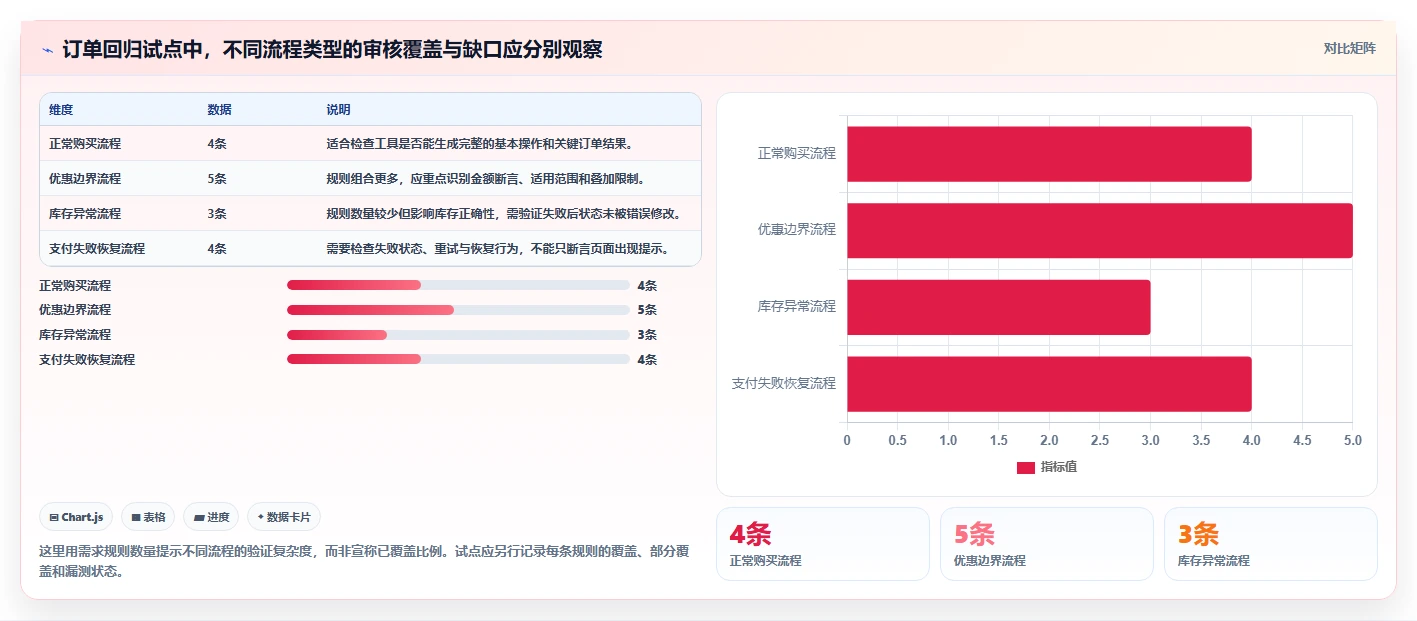Click the 5条 value in the table
Image resolution: width=1417 pixels, height=621 pixels.
coord(217,179)
